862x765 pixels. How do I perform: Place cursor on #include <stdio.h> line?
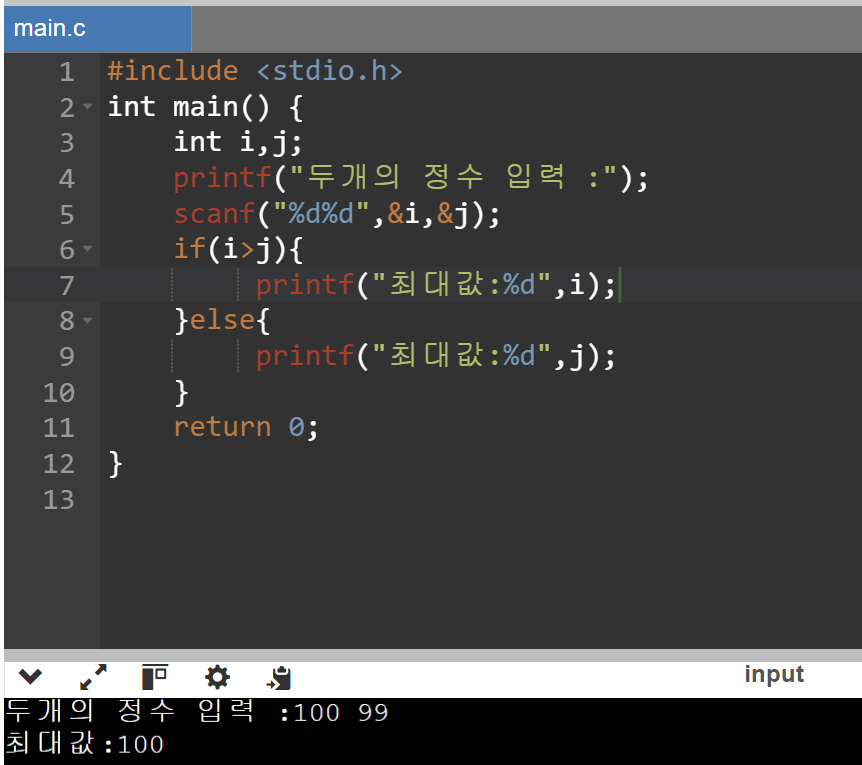coord(255,71)
